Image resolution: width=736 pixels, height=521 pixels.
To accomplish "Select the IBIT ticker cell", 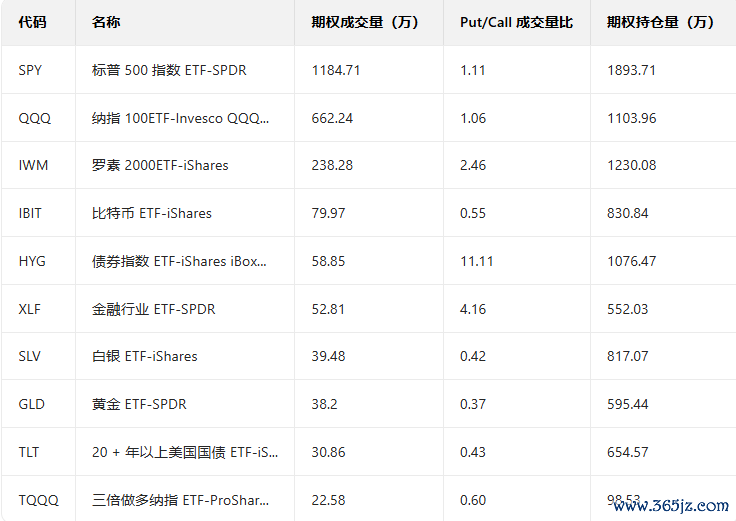I will point(31,213).
